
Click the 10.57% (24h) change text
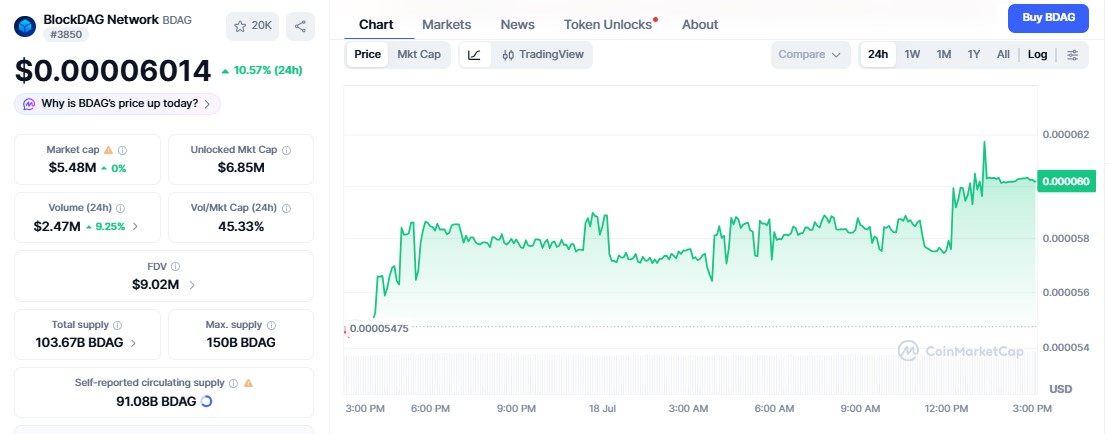[268, 70]
